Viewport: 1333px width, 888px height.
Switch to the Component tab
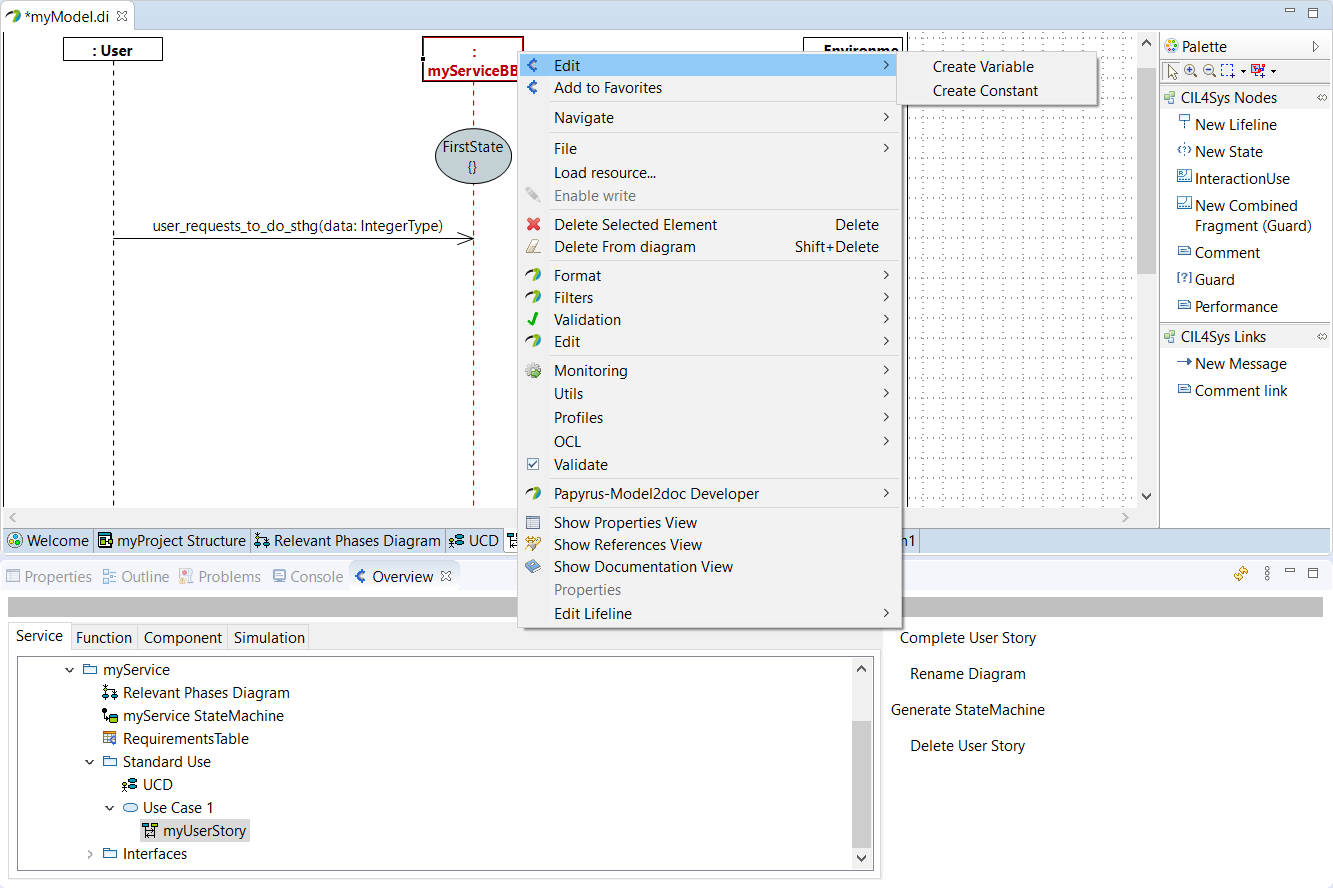[x=183, y=637]
